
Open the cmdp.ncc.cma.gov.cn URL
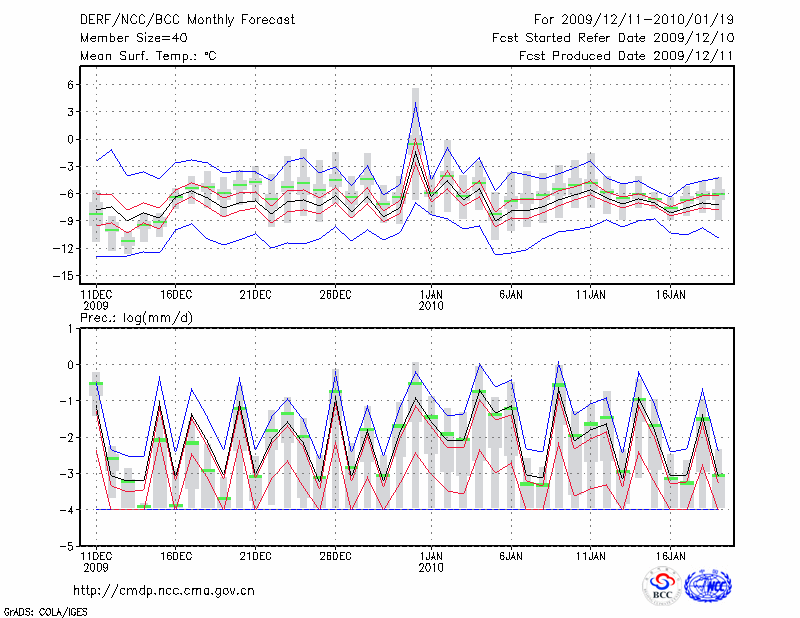164,590
